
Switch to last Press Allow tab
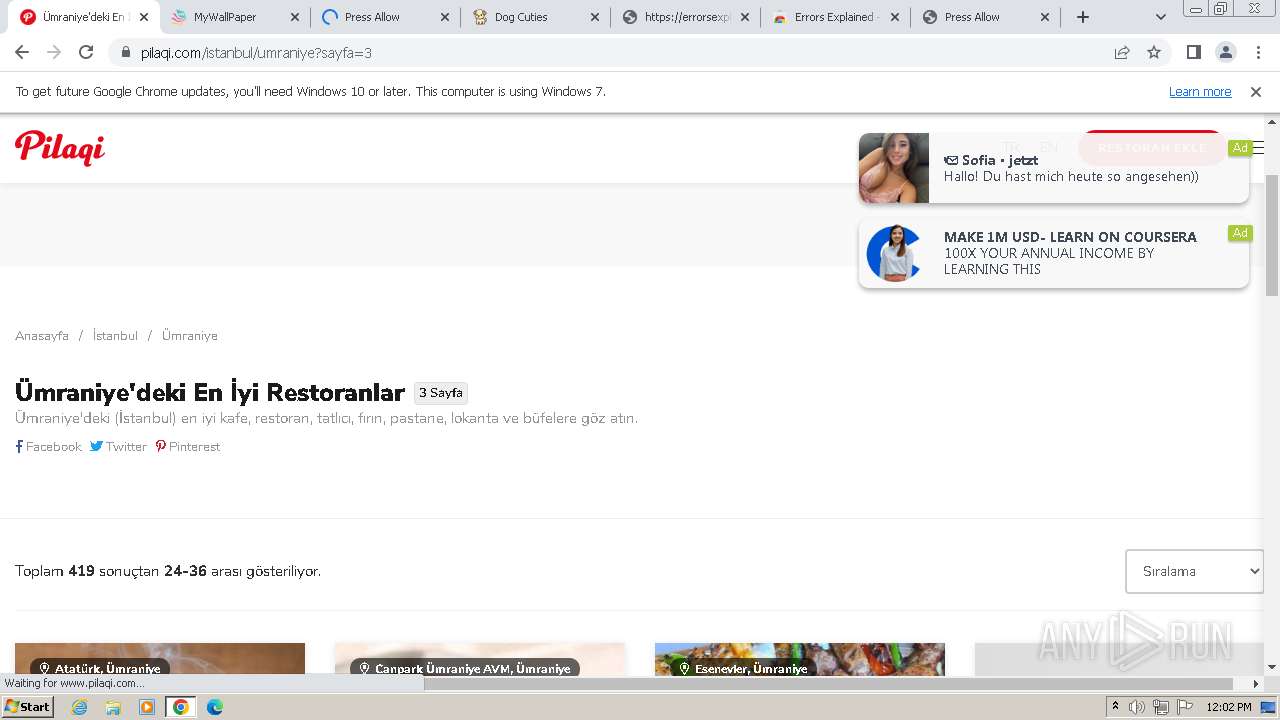pyautogui.click(x=985, y=17)
